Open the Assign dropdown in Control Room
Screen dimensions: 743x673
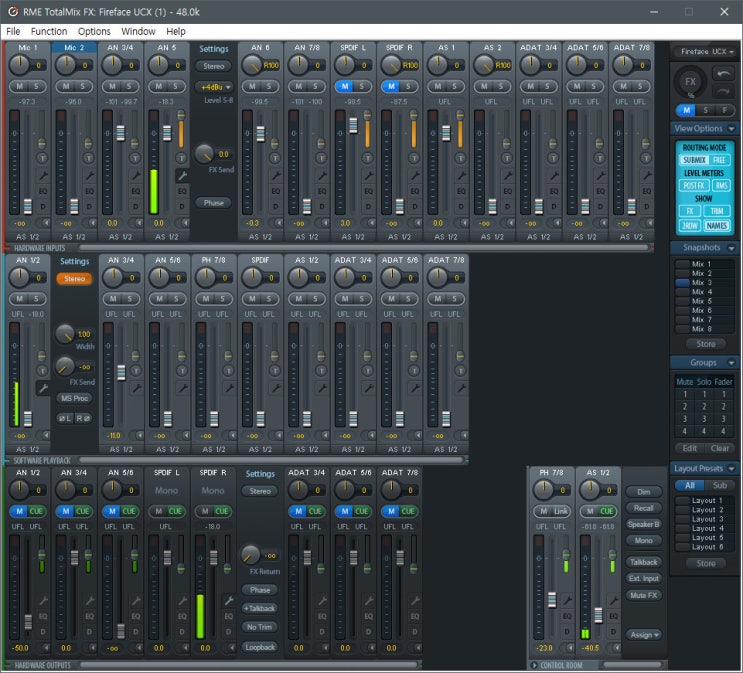(643, 635)
